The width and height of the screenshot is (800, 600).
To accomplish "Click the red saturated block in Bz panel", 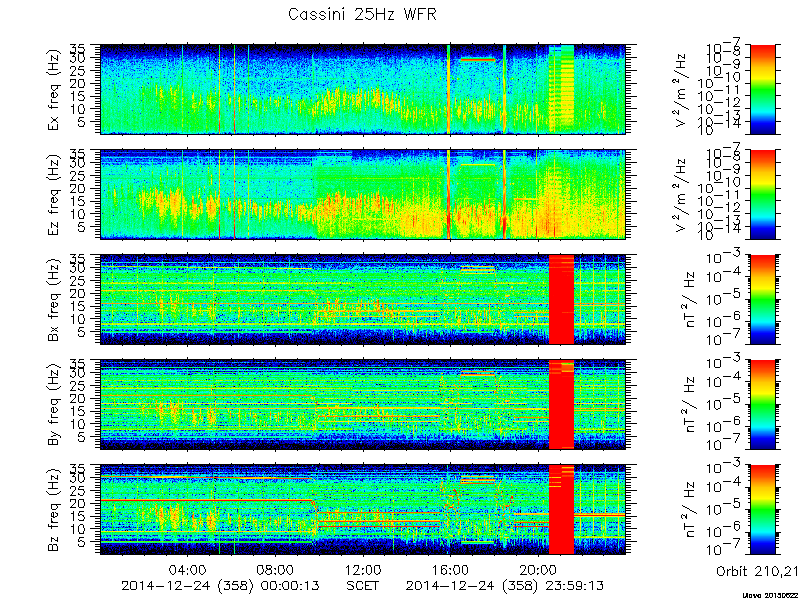I will [x=561, y=510].
